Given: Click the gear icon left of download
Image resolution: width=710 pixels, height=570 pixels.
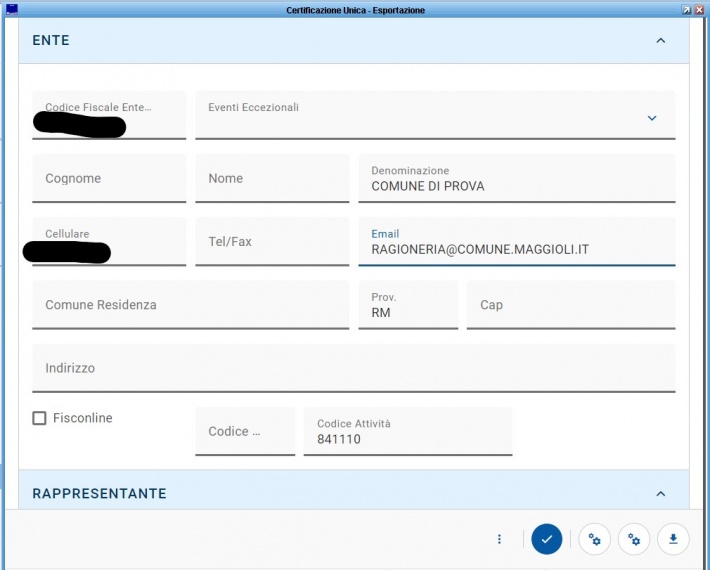Looking at the screenshot, I should tap(634, 539).
